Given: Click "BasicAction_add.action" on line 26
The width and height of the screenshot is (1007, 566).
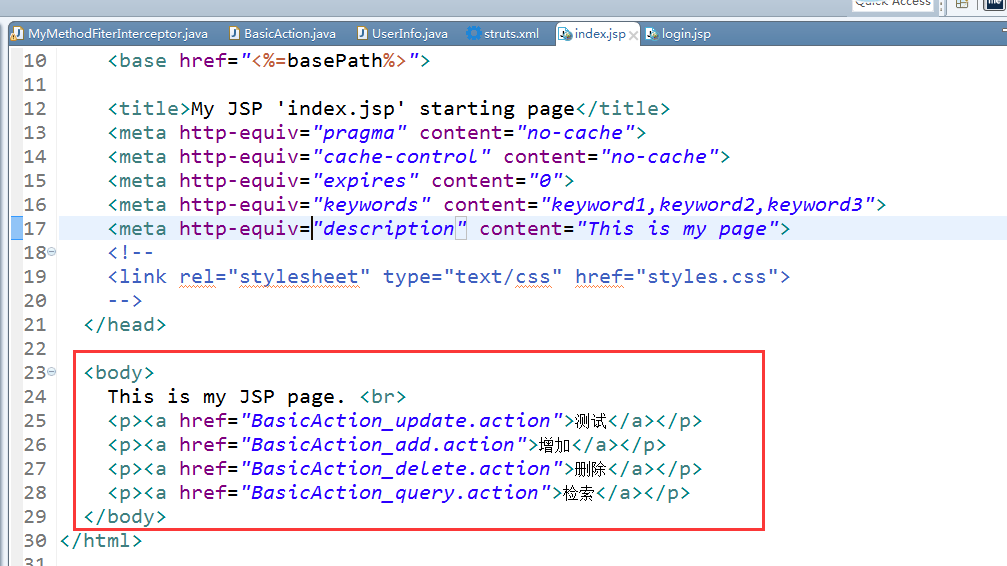Looking at the screenshot, I should coord(382,445).
